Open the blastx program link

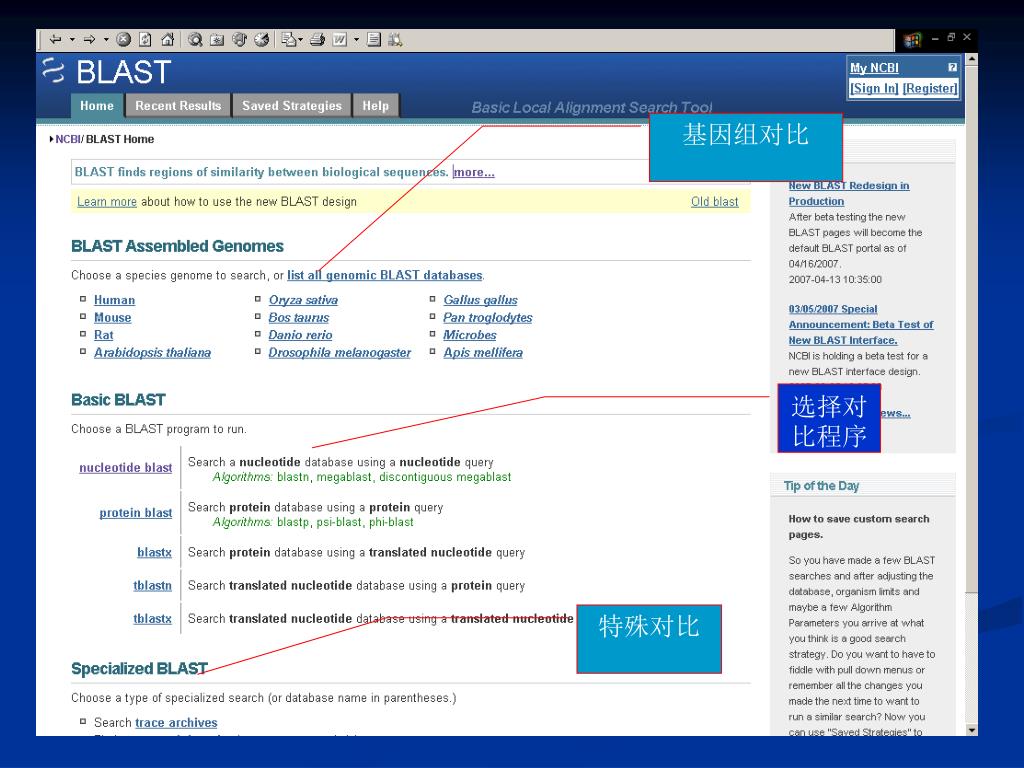point(154,552)
